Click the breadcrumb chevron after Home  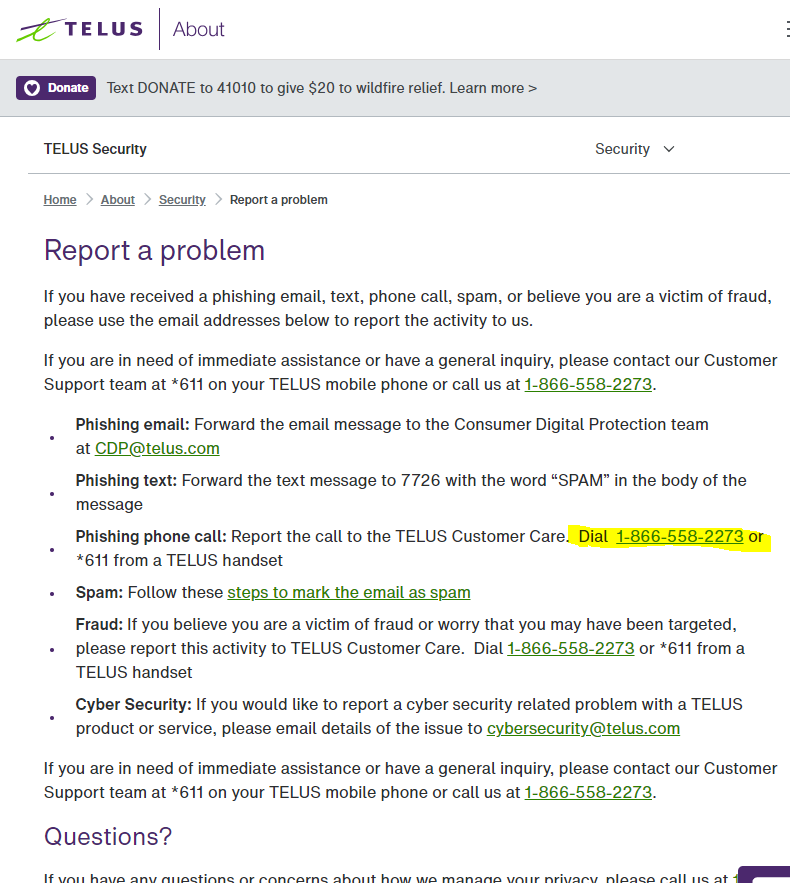pos(89,200)
